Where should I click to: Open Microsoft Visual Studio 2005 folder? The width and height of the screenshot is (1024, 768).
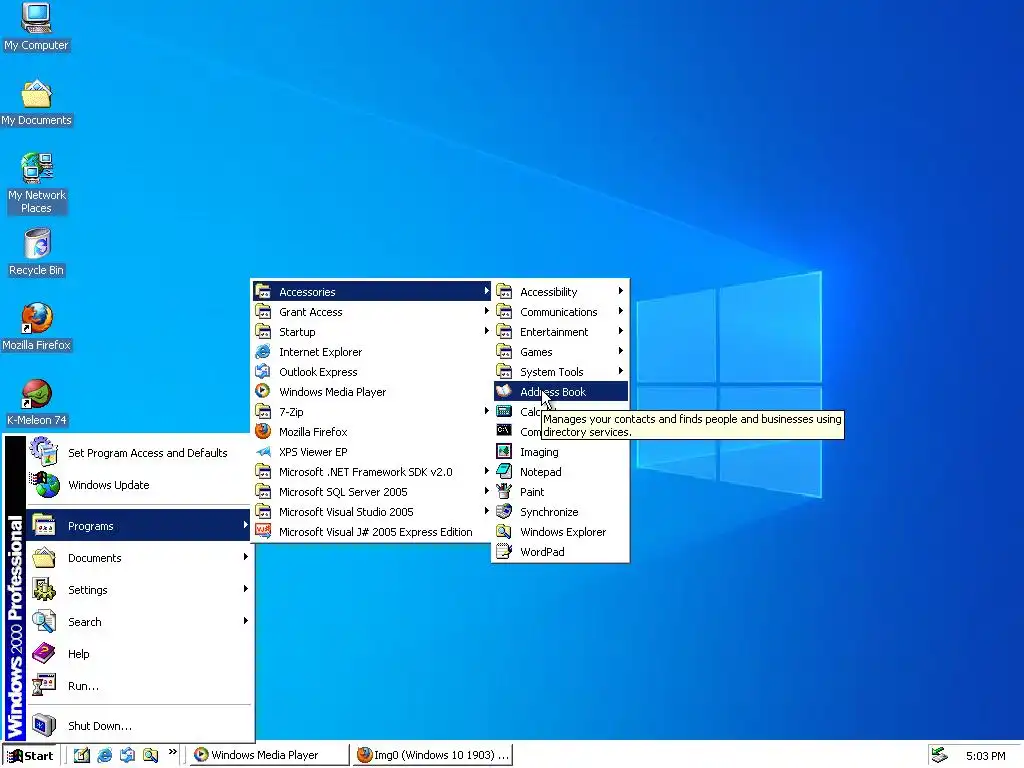coord(371,512)
